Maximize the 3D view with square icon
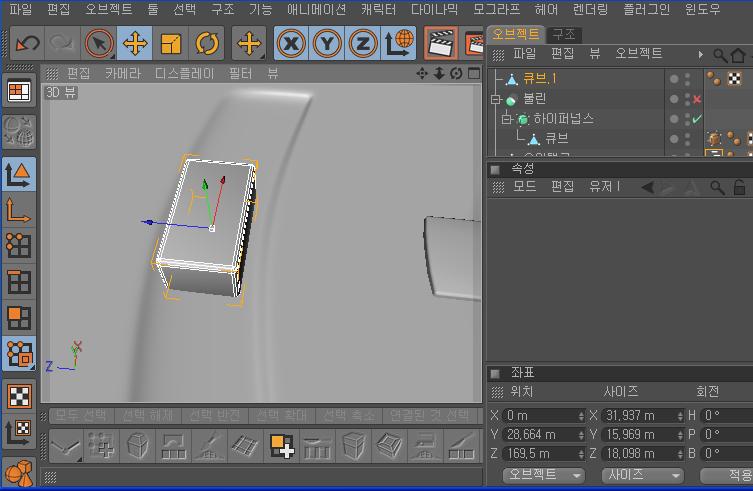This screenshot has width=753, height=491. click(474, 74)
